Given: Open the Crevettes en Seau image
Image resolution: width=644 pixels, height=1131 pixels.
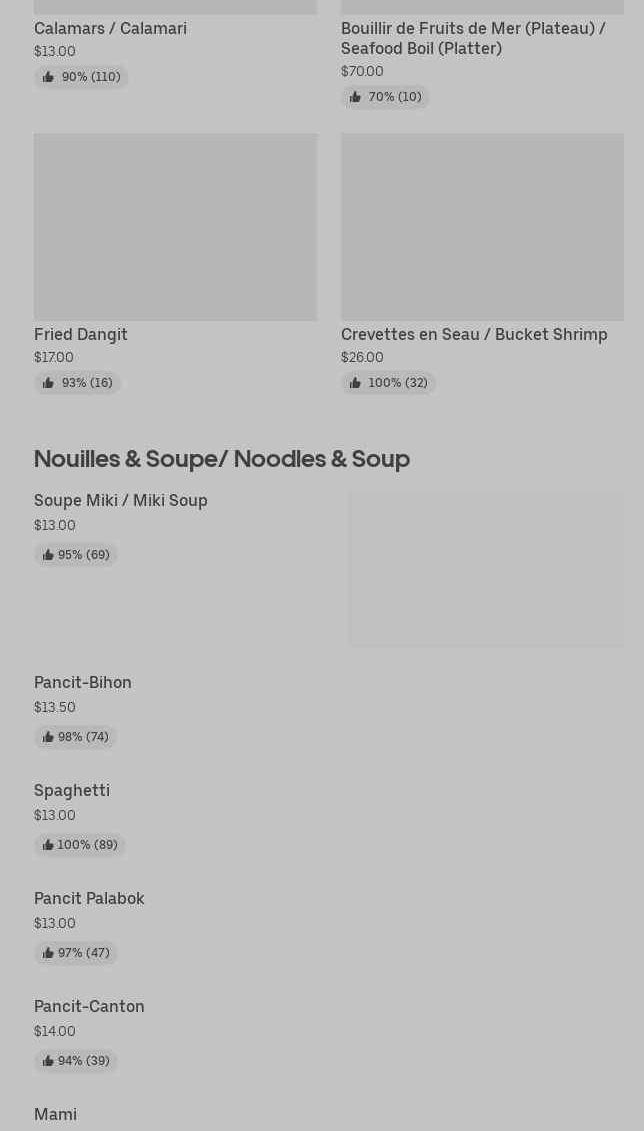Looking at the screenshot, I should click(x=482, y=227).
